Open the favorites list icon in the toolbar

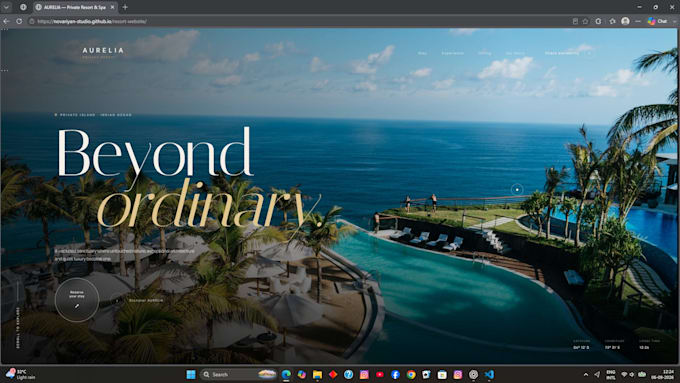[x=612, y=21]
